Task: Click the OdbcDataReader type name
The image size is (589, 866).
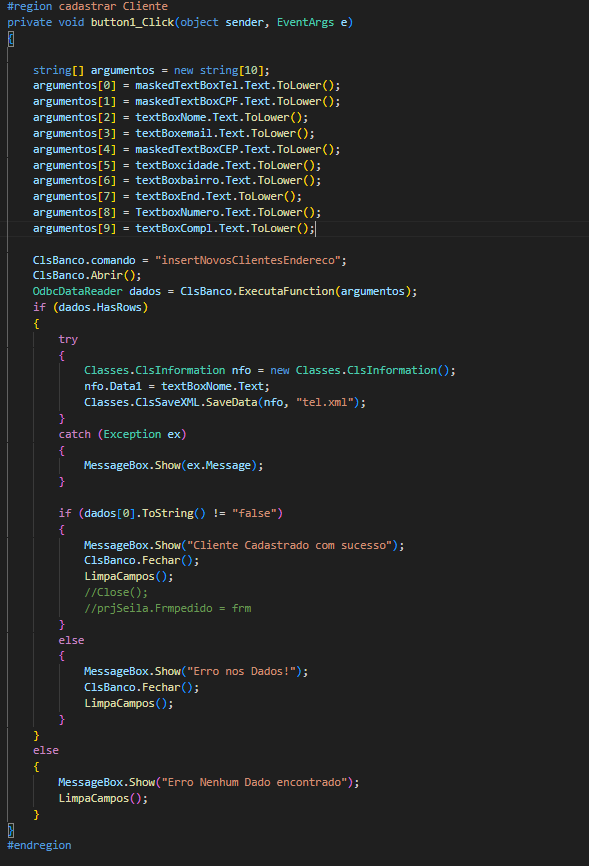Action: coord(77,292)
